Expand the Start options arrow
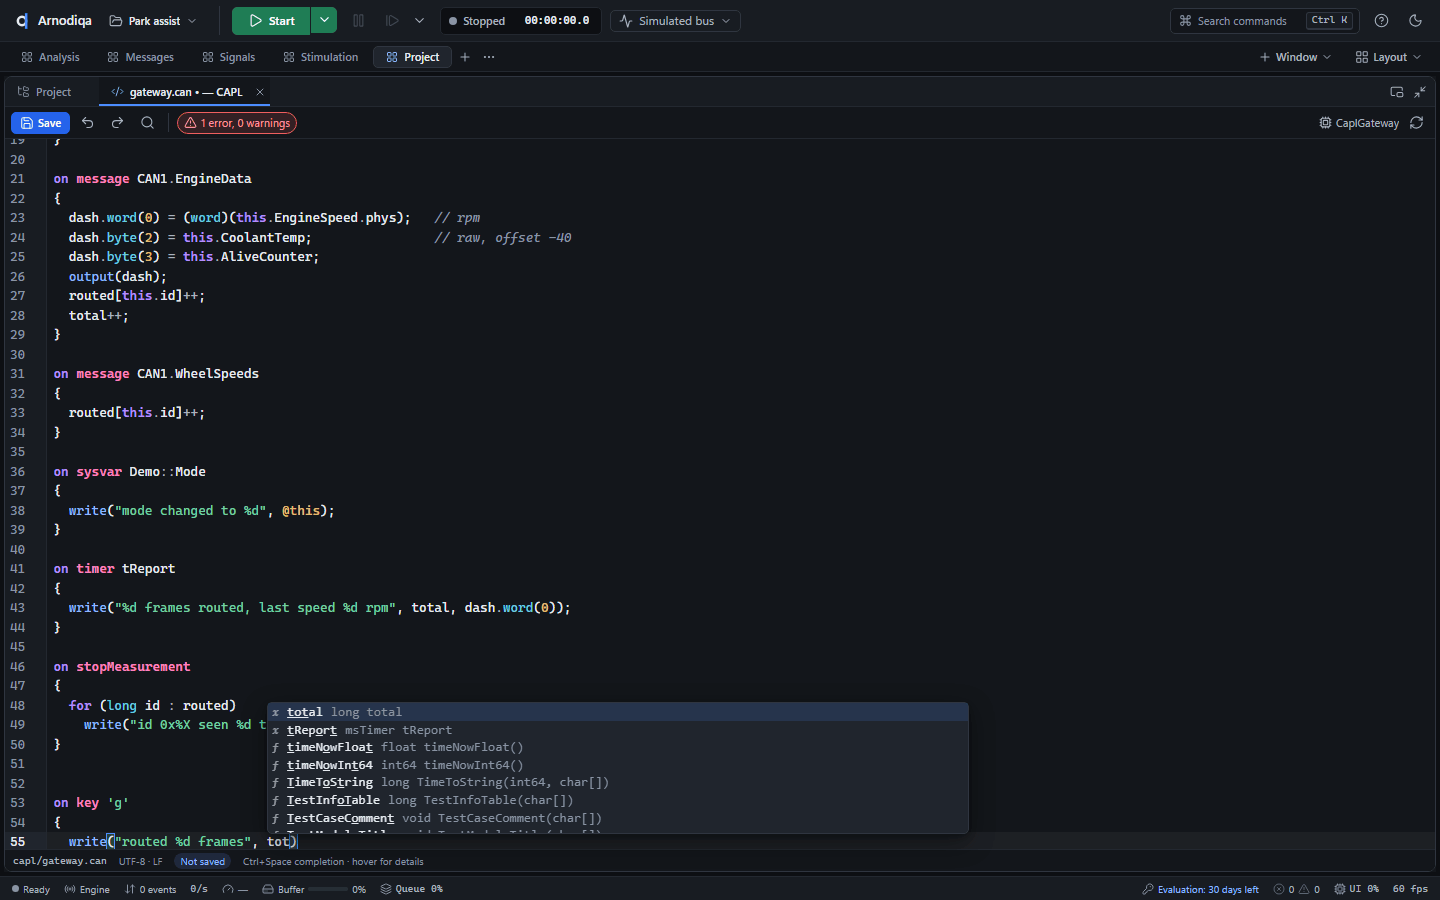Viewport: 1440px width, 900px height. click(324, 21)
